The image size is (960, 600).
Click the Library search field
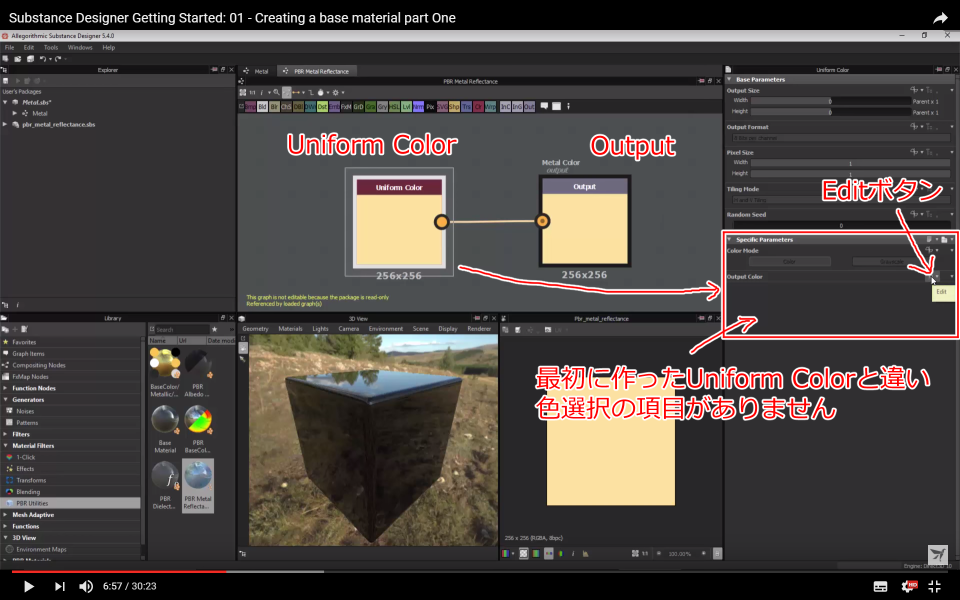[182, 329]
